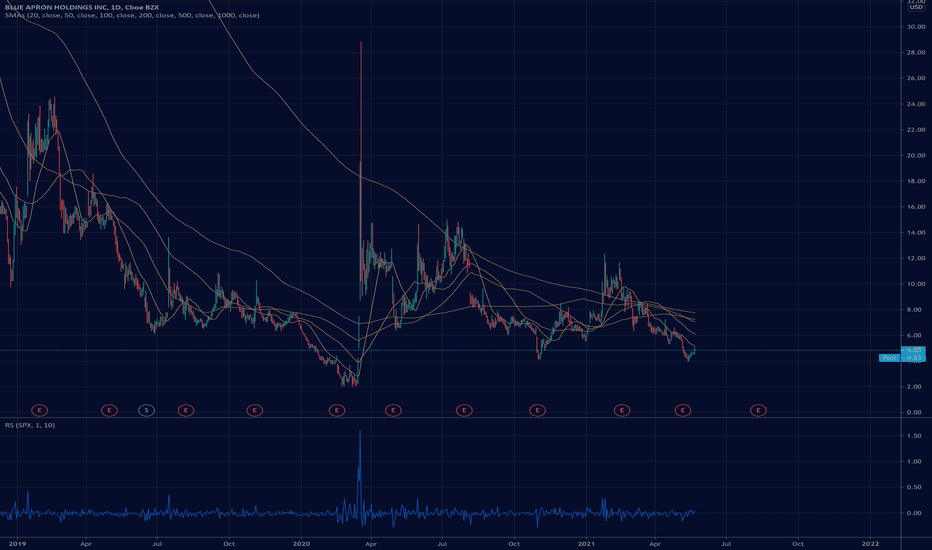Click the S split marker
The image size is (932, 550).
[147, 410]
